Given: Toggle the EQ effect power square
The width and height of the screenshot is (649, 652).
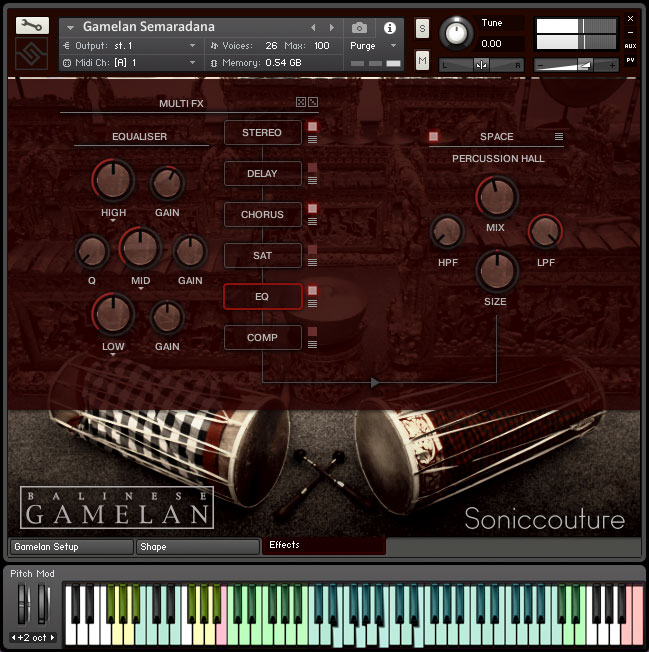Looking at the screenshot, I should [312, 290].
